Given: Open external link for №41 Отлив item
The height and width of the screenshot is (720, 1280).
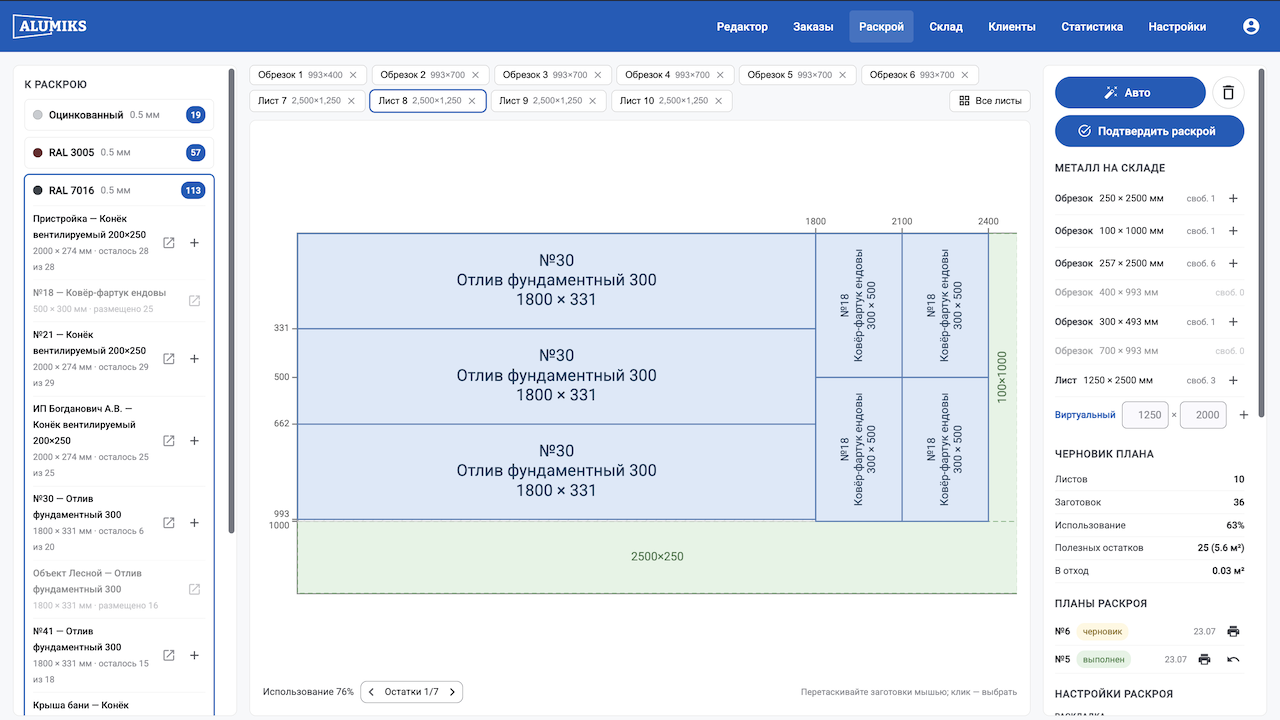Looking at the screenshot, I should (x=169, y=655).
